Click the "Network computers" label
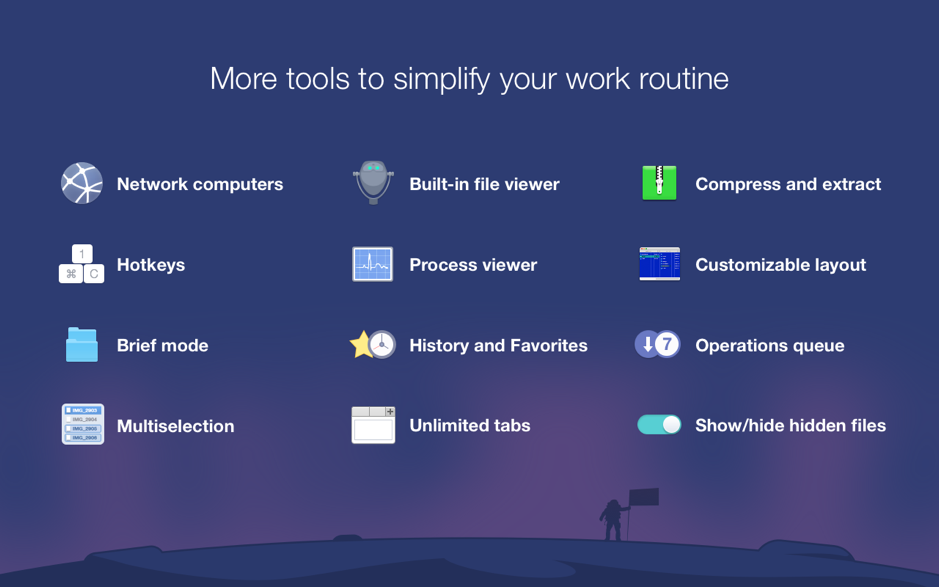 200,184
